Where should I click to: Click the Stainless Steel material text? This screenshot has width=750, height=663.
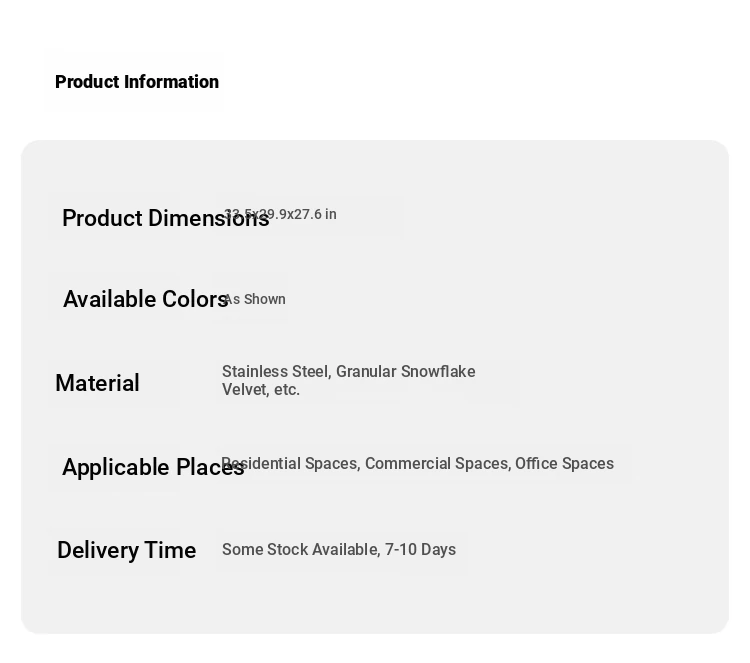click(x=276, y=372)
